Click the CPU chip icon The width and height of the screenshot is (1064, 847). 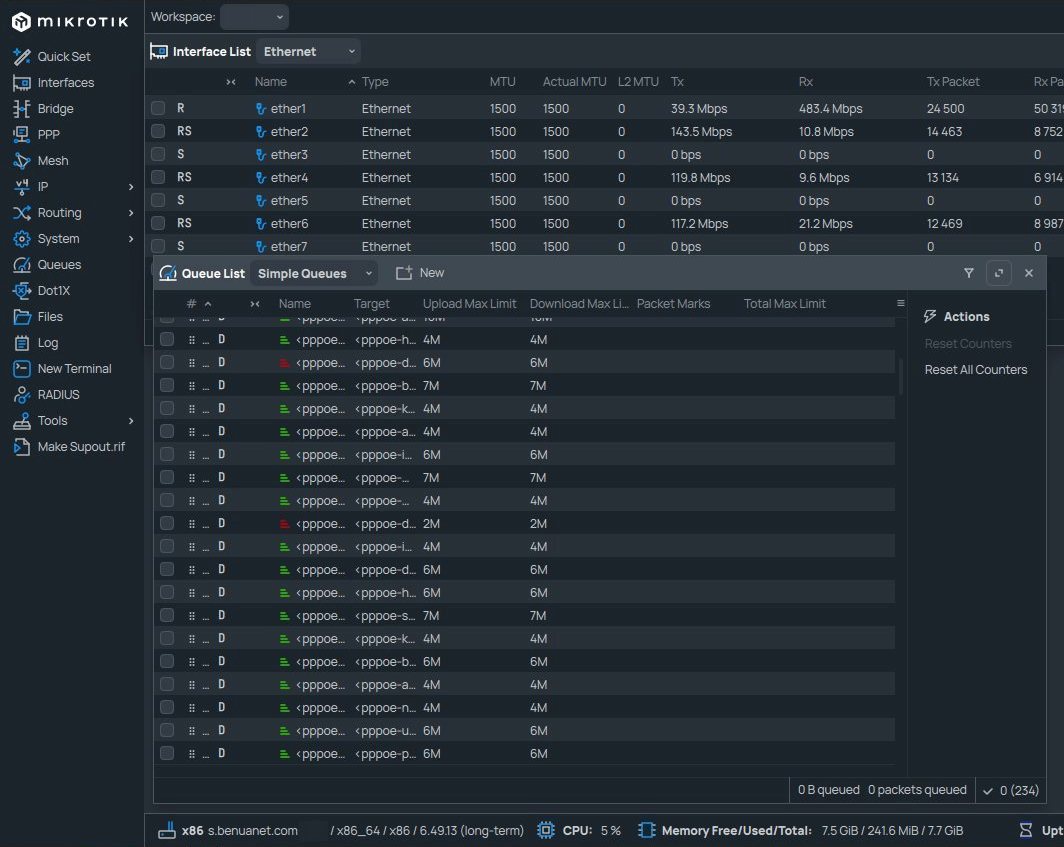coord(546,831)
